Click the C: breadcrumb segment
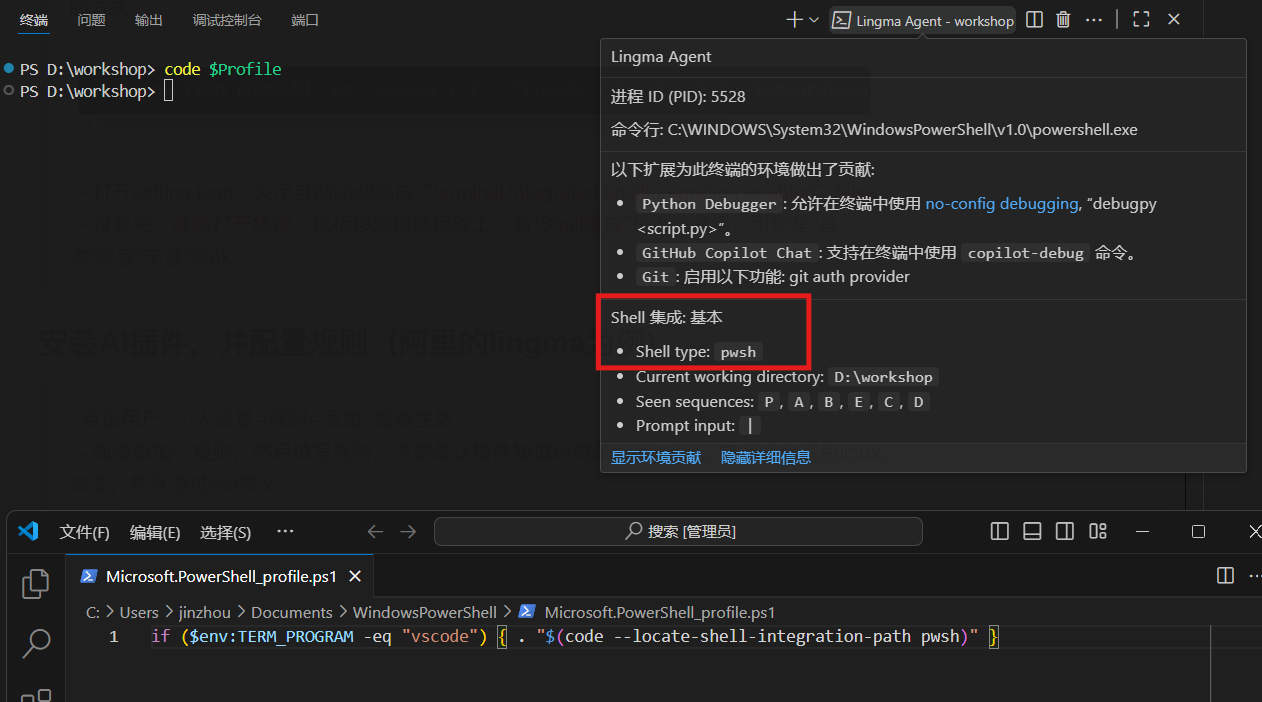This screenshot has width=1262, height=702. click(x=92, y=612)
